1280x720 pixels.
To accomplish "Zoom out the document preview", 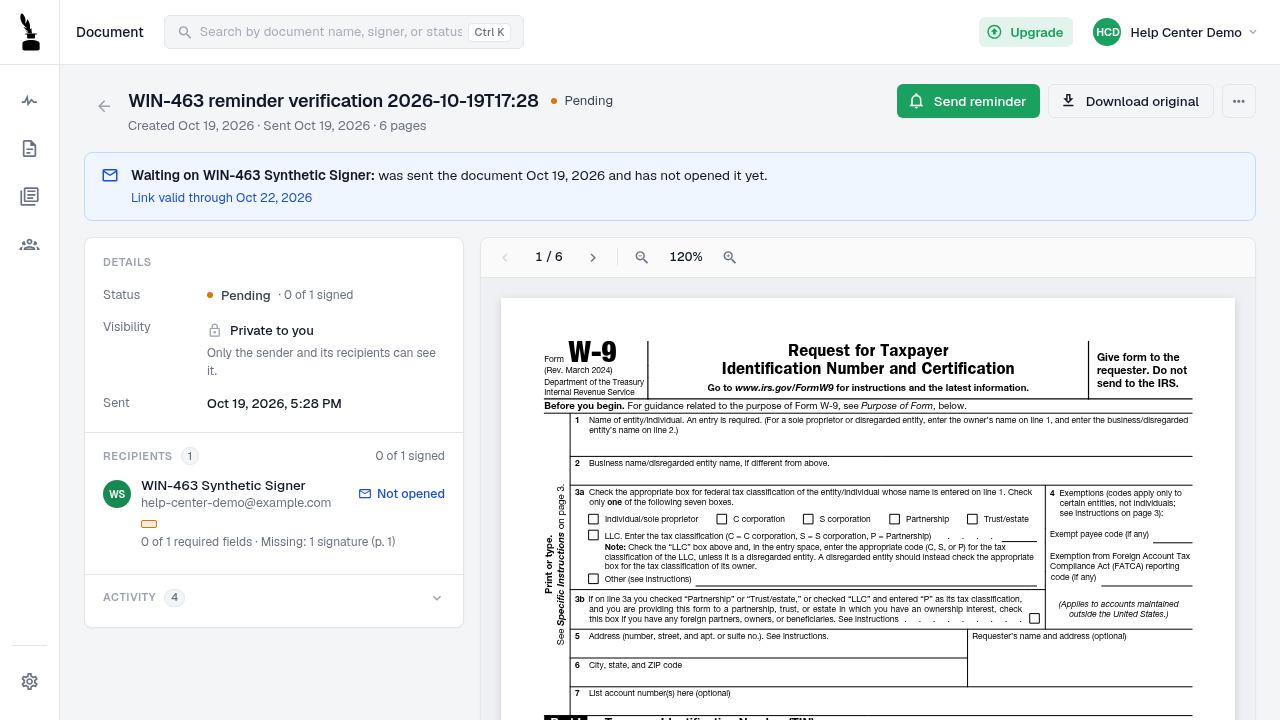I will [x=642, y=257].
